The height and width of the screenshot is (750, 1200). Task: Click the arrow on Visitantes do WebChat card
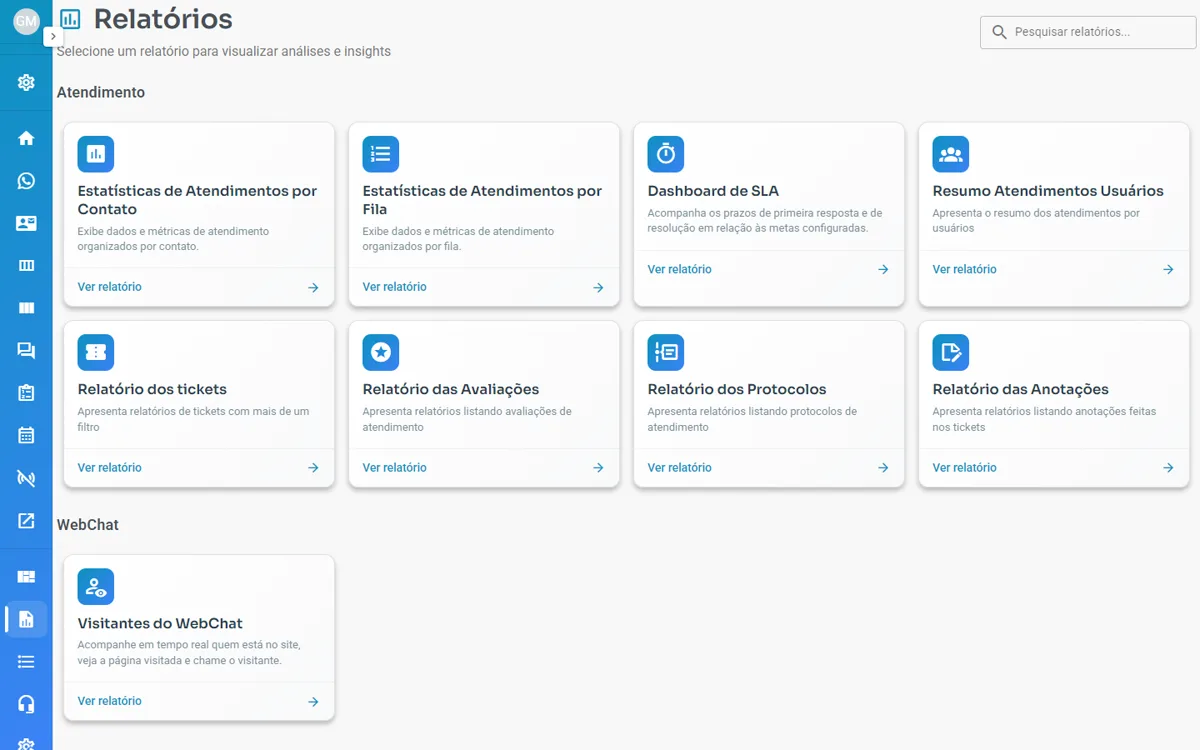pos(313,702)
